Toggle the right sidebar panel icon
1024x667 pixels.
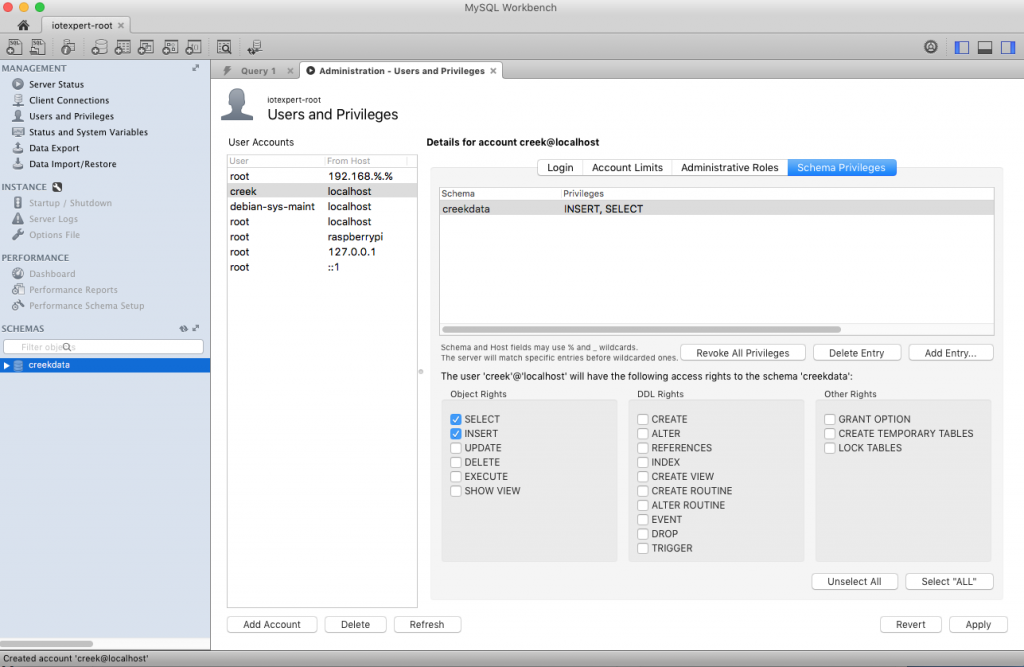tap(1008, 47)
